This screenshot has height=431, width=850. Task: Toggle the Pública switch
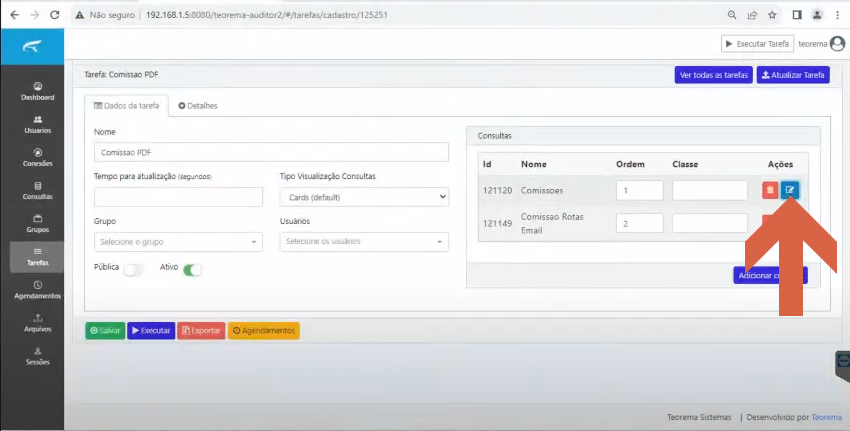coord(133,270)
